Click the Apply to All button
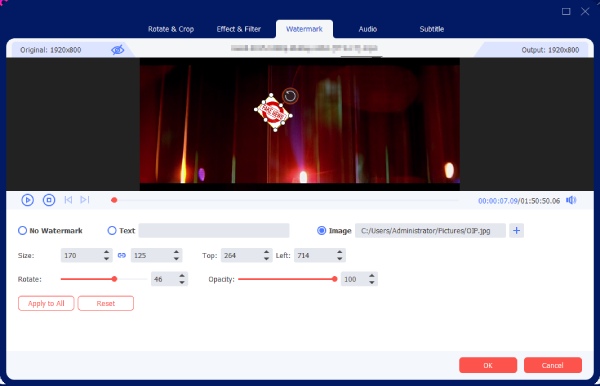Viewport: 600px width, 386px height. click(46, 303)
